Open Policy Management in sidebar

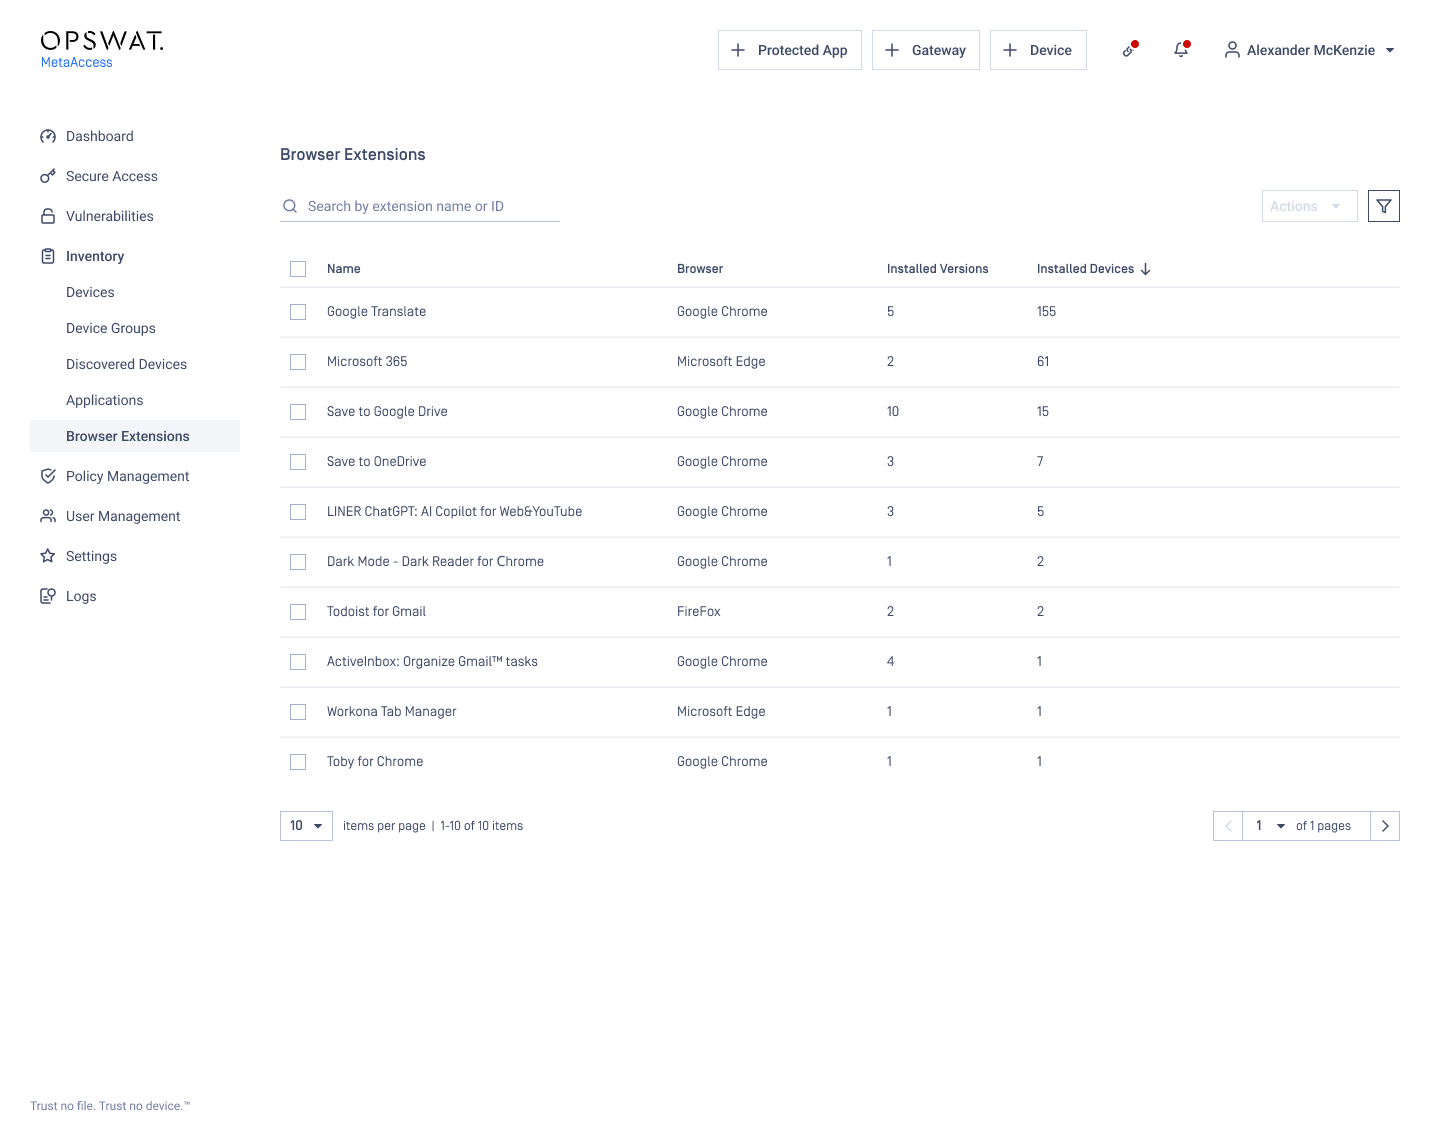(128, 476)
